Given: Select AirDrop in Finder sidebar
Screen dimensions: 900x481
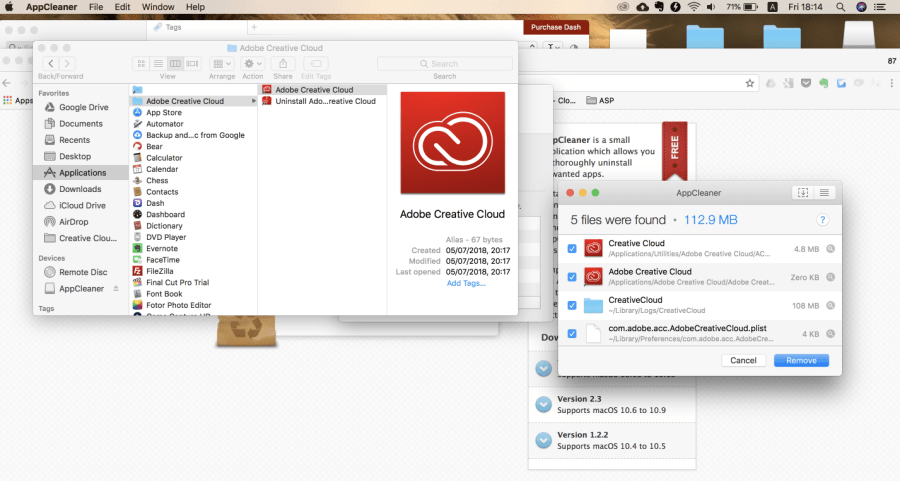Looking at the screenshot, I should (73, 222).
